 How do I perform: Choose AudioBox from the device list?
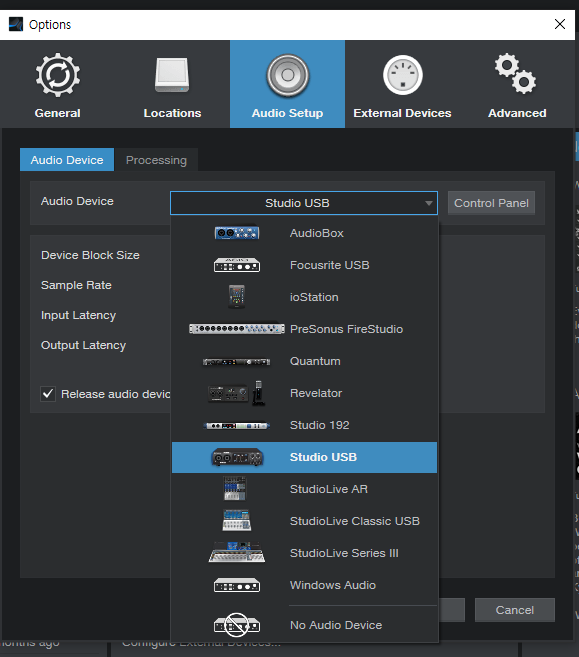304,233
